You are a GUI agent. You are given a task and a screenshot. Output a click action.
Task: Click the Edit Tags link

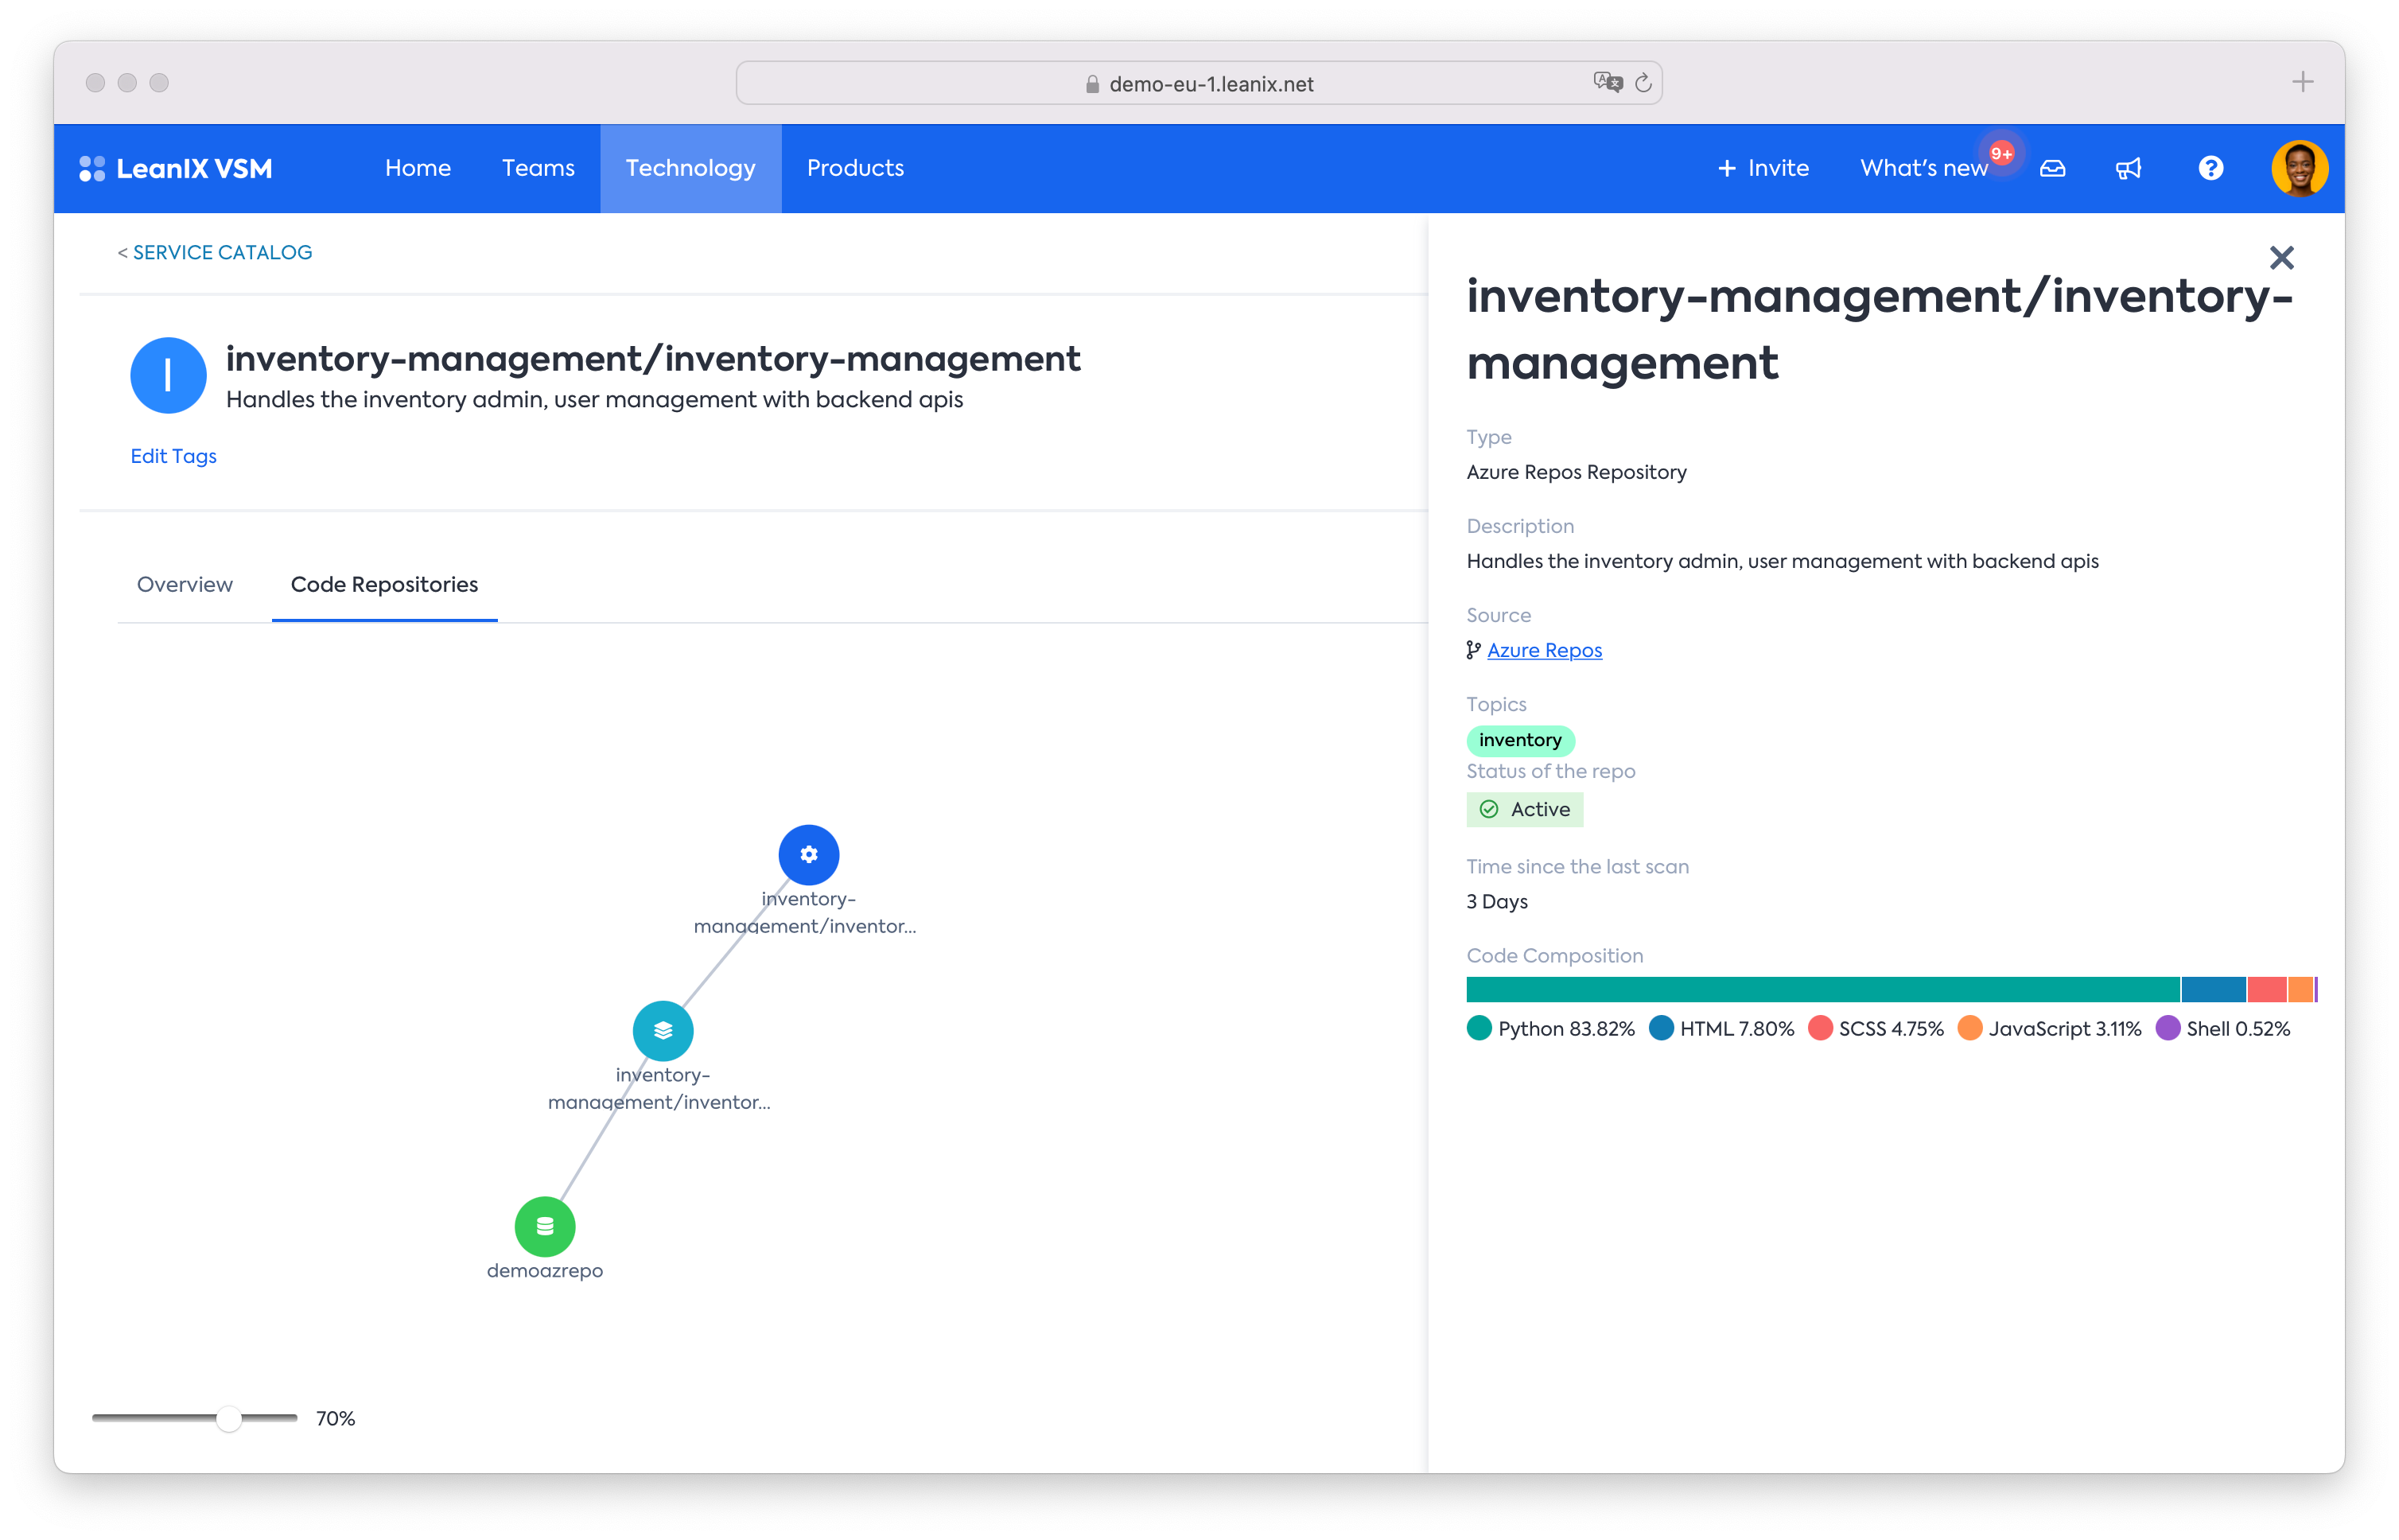pos(173,456)
